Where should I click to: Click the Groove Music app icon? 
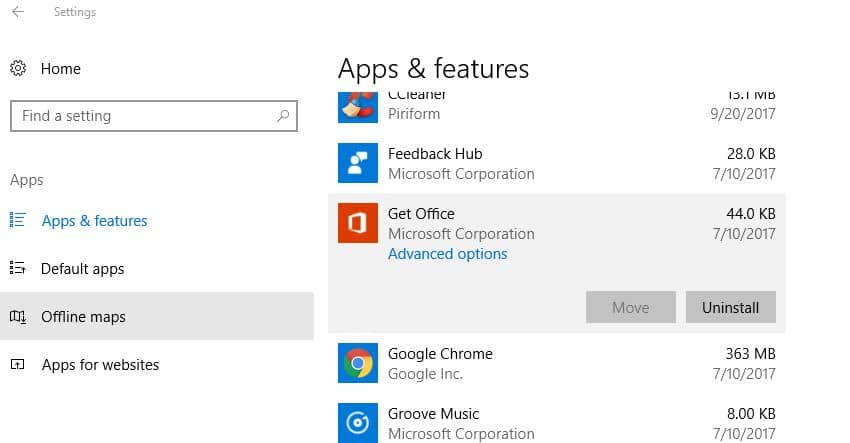coord(357,421)
